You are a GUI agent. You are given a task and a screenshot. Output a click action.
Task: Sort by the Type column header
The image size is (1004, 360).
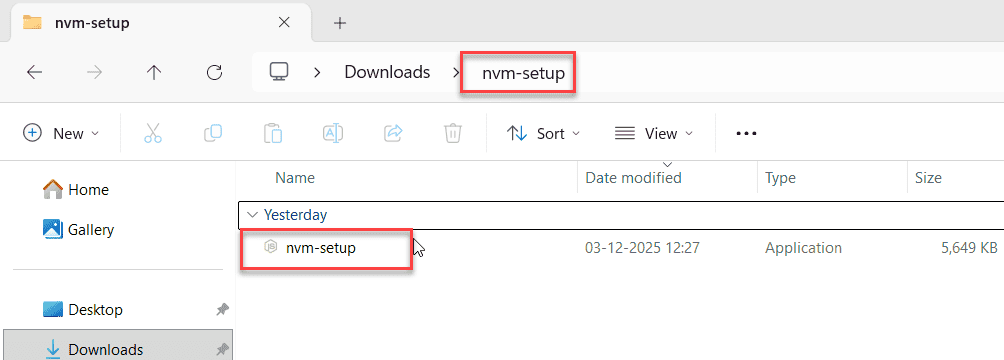click(x=780, y=177)
